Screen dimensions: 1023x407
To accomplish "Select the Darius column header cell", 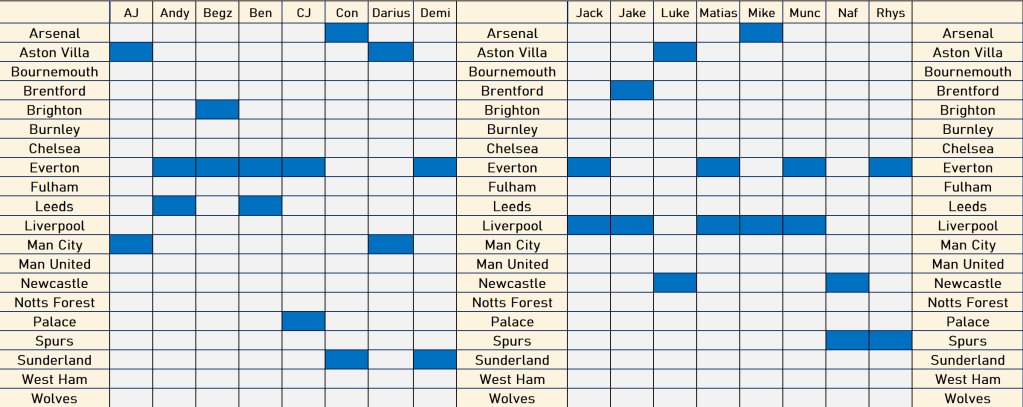I will [x=391, y=13].
